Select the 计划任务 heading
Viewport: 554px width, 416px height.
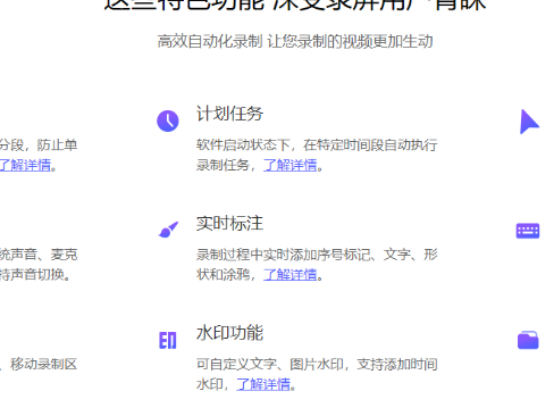(230, 114)
